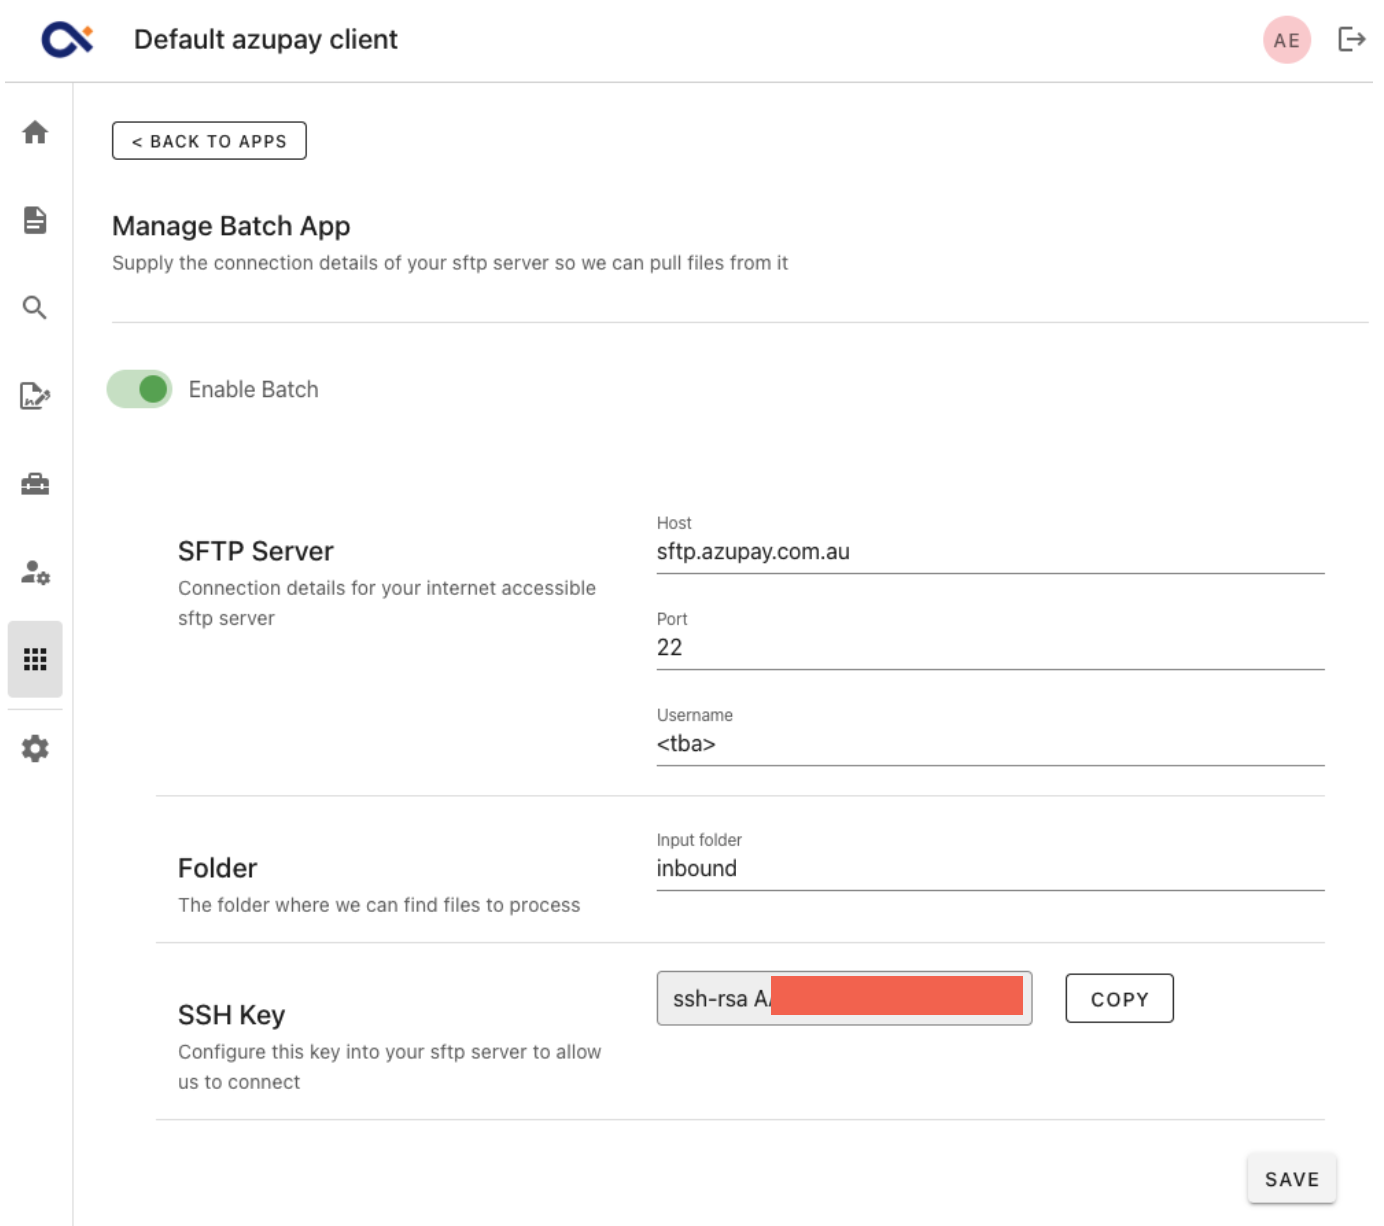This screenshot has height=1226, width=1384.
Task: Open the AE user avatar
Action: point(1286,40)
